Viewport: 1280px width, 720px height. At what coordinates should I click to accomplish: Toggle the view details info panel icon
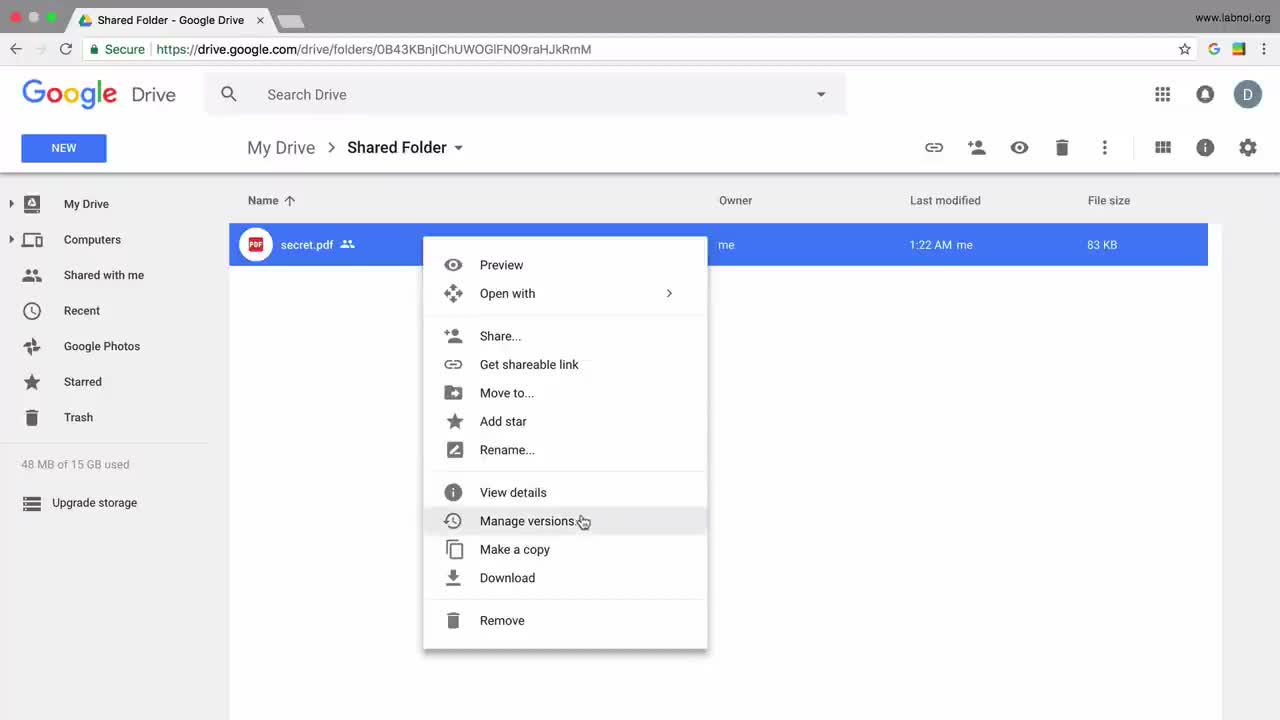point(1205,147)
